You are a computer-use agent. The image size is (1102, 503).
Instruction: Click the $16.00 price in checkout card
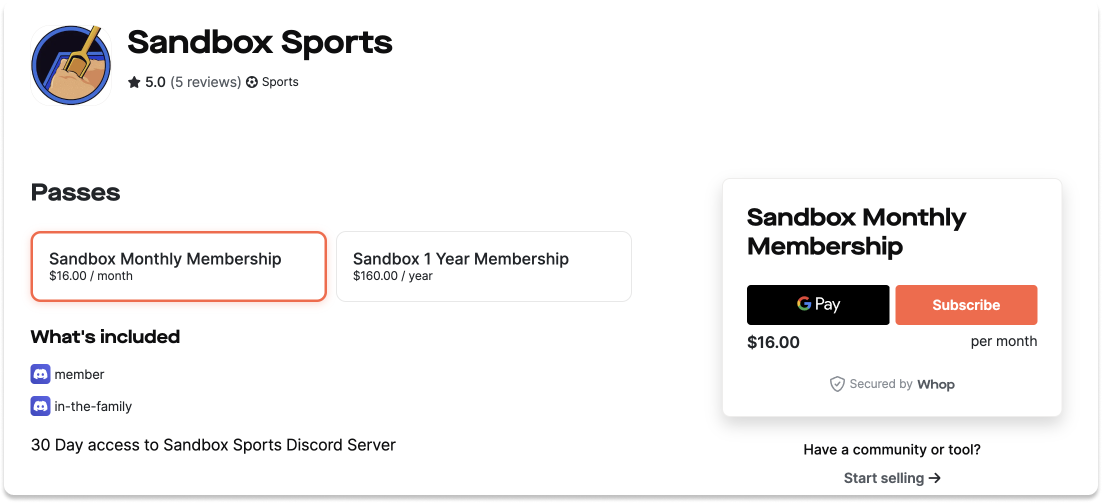point(773,342)
